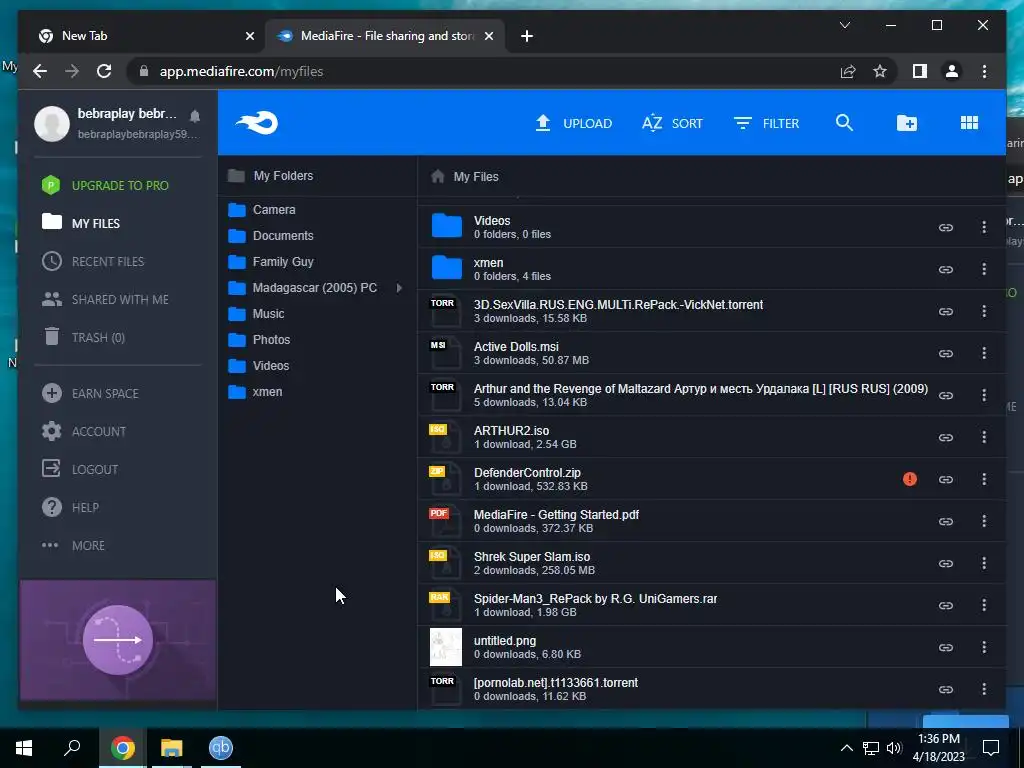Open options menu for xmen folder
Screen dimensions: 1024x768
pos(984,269)
